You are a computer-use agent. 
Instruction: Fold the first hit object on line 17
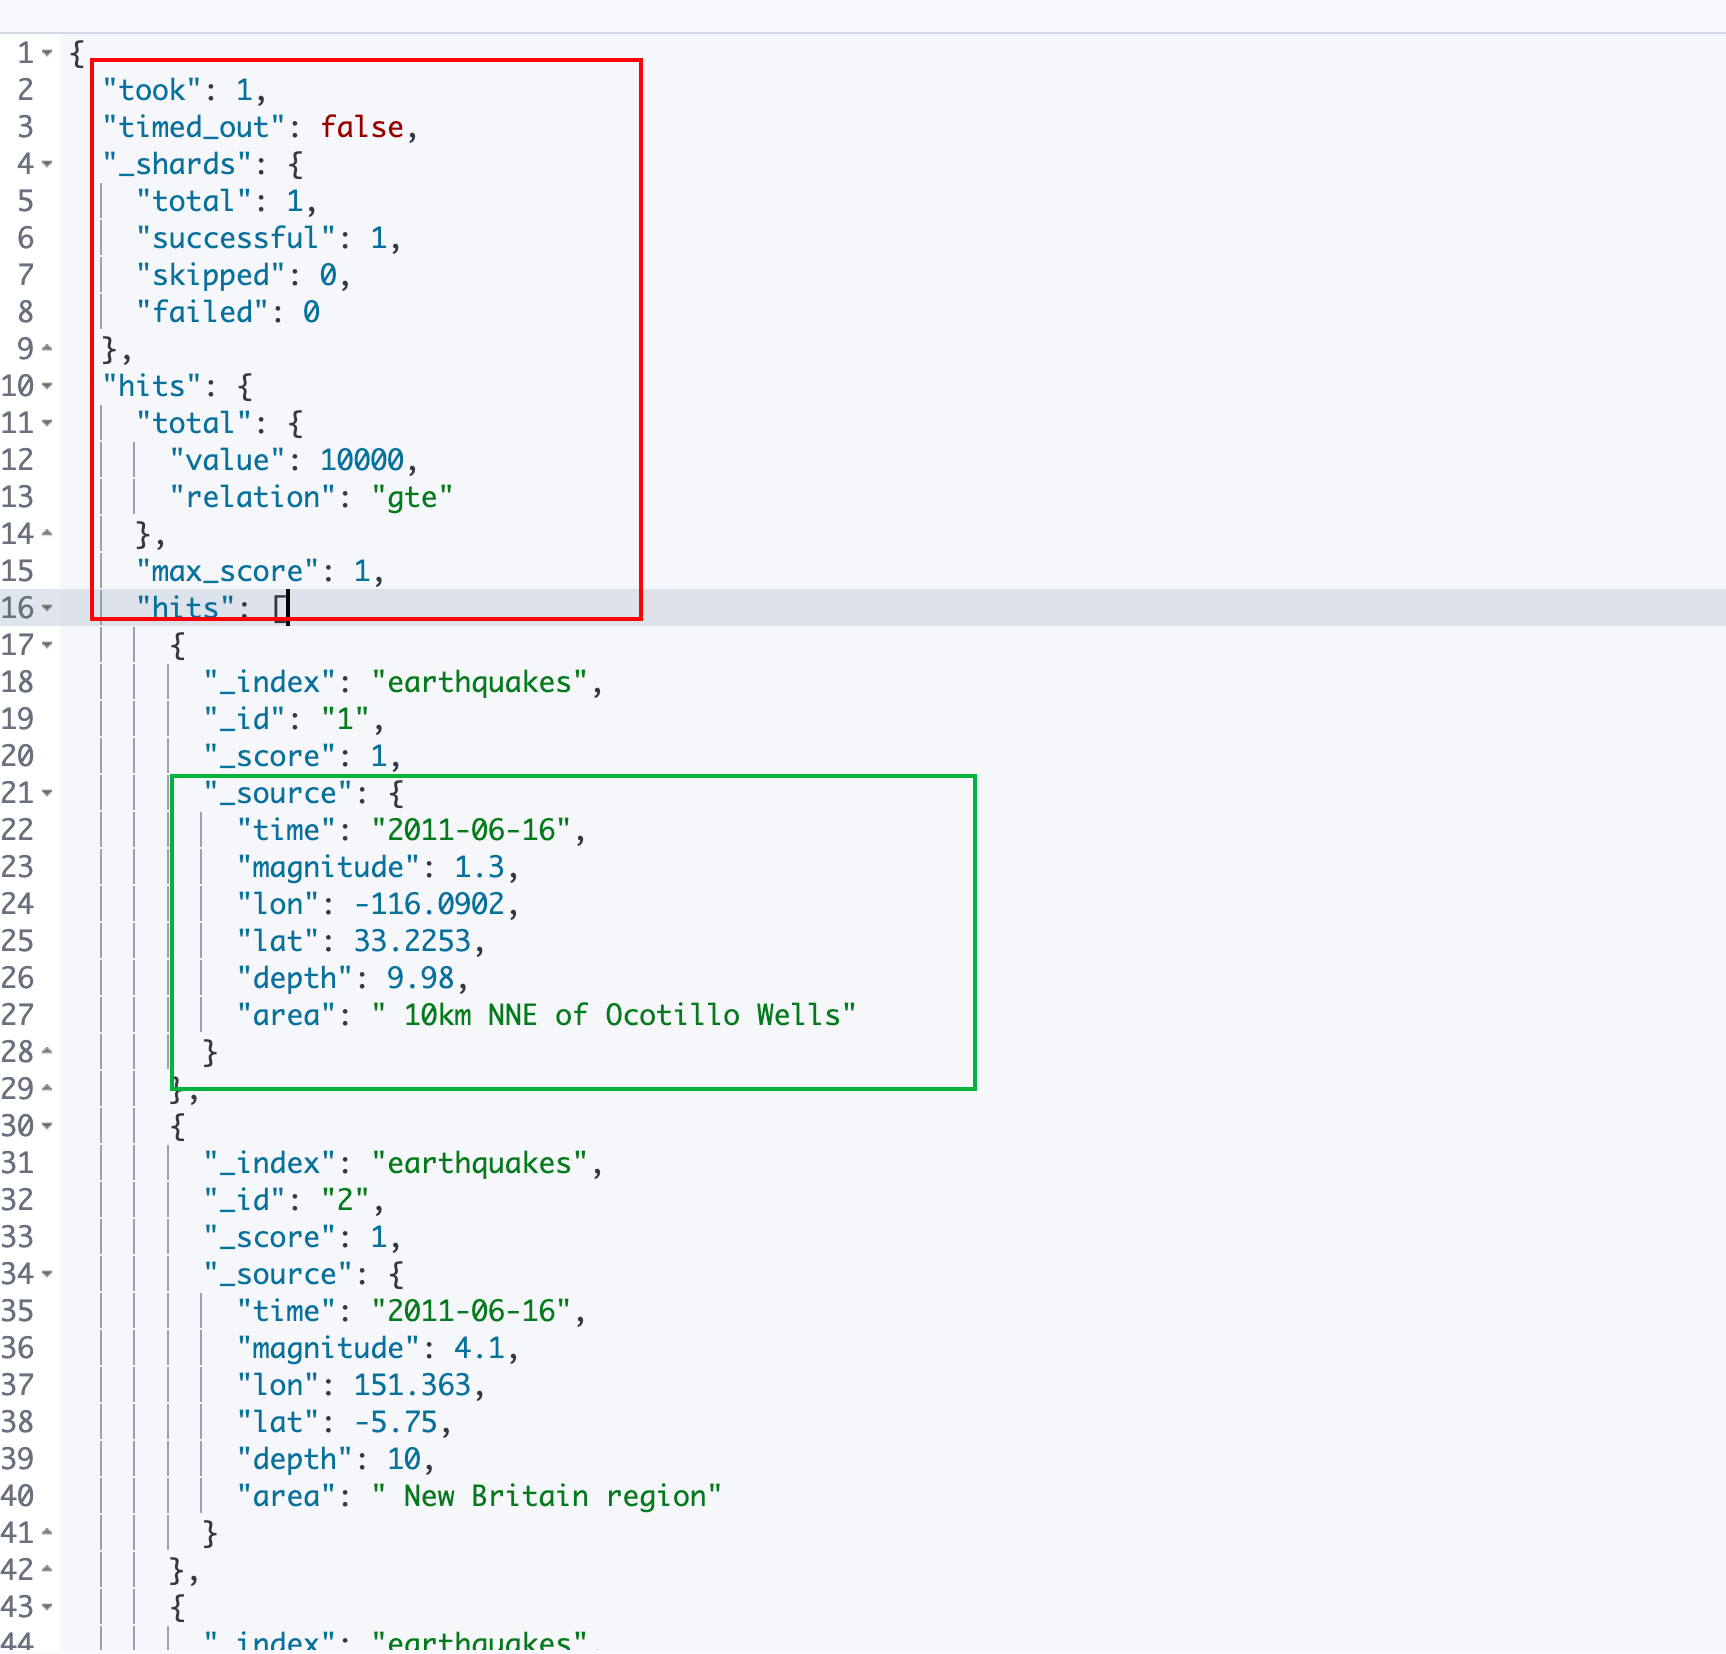tap(47, 645)
